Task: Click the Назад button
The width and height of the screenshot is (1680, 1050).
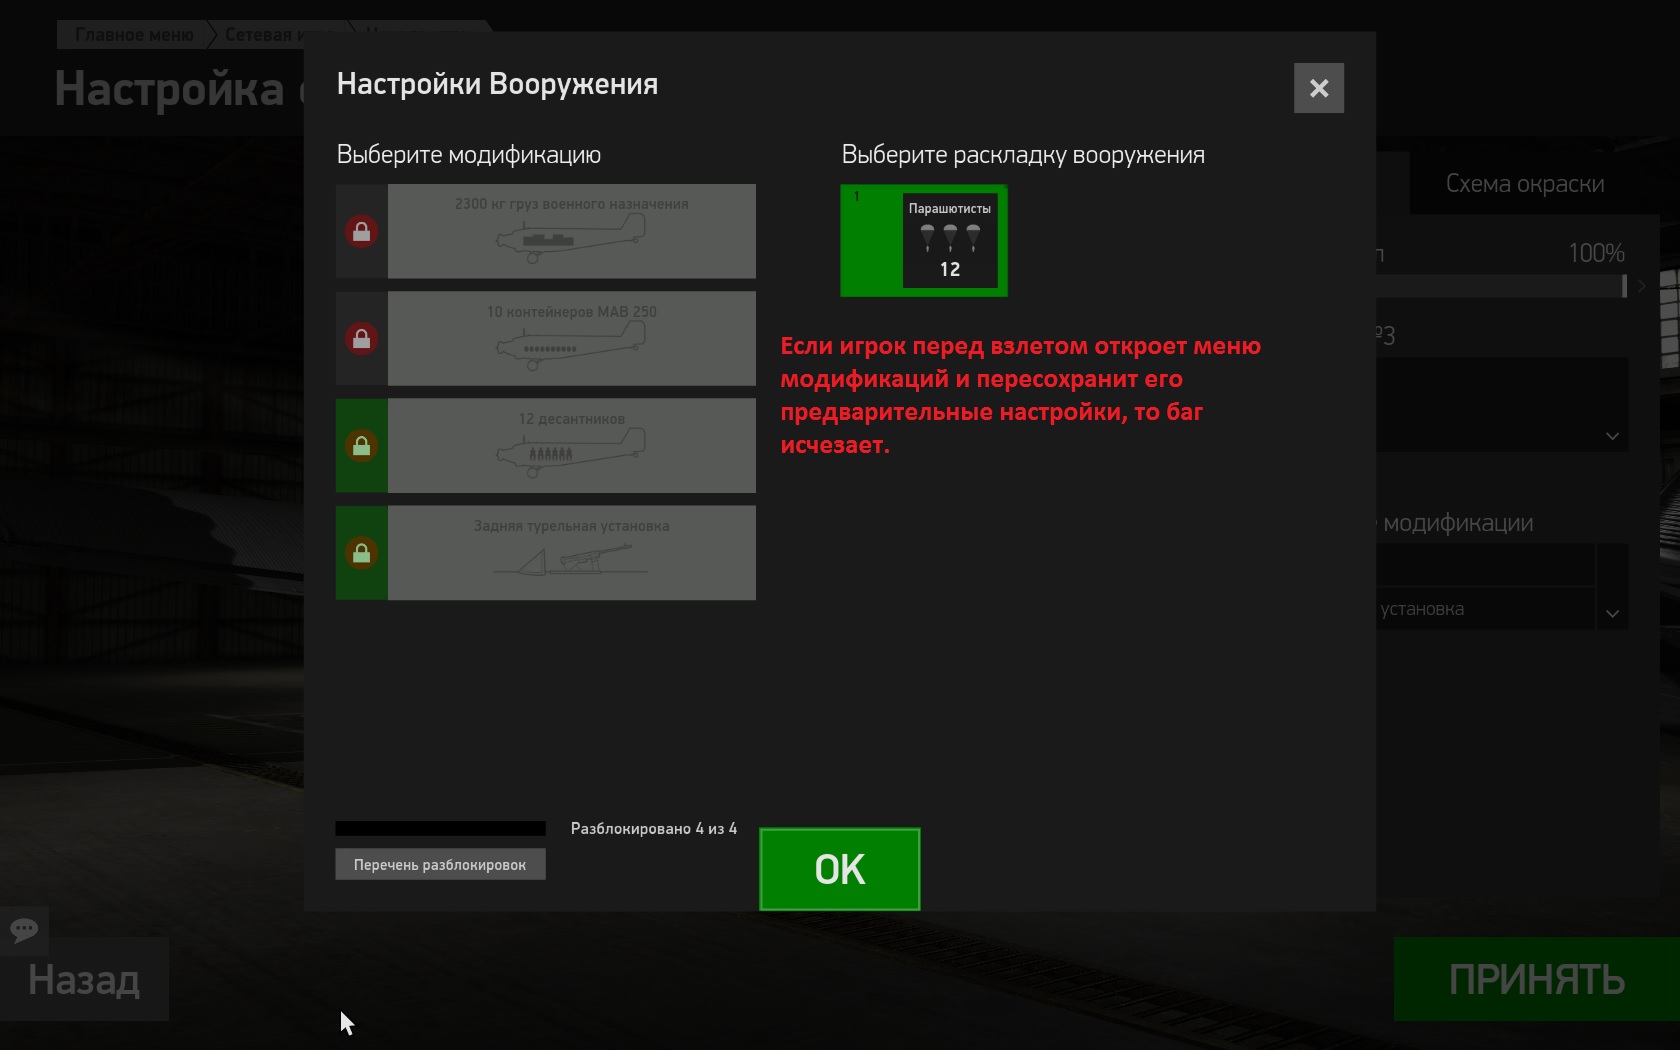Action: click(x=84, y=979)
